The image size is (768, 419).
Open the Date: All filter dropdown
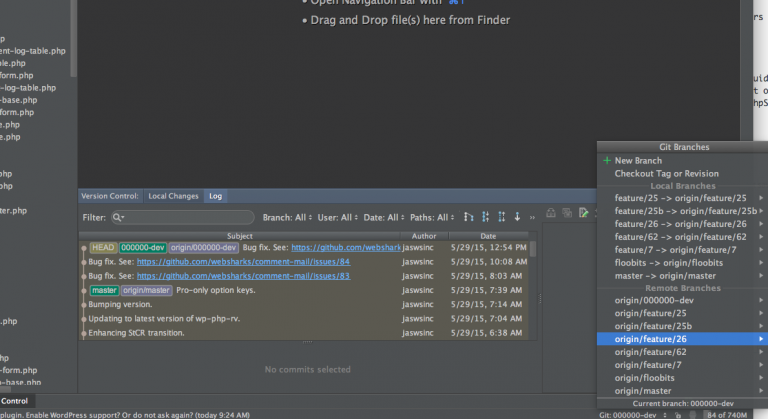coord(384,218)
